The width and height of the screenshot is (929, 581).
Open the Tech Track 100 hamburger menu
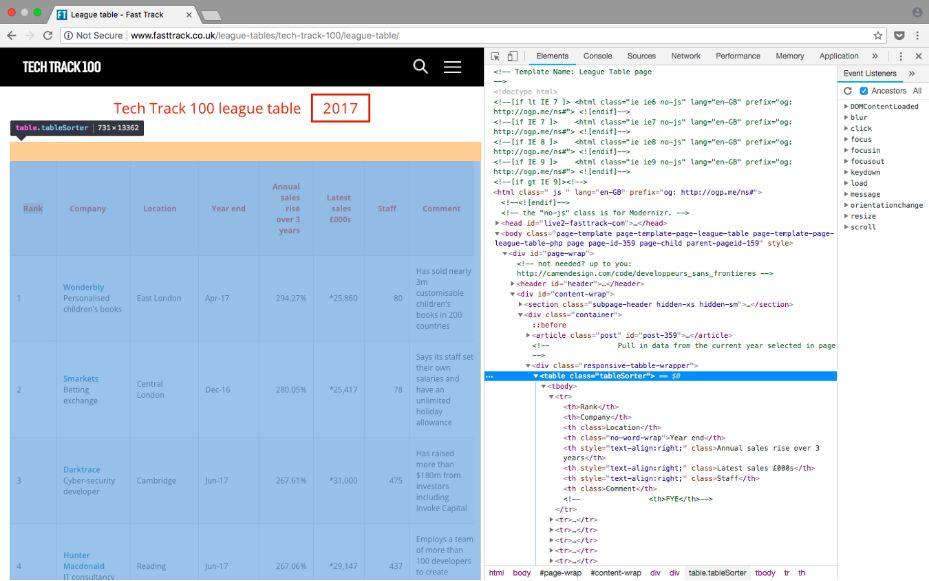pos(452,66)
